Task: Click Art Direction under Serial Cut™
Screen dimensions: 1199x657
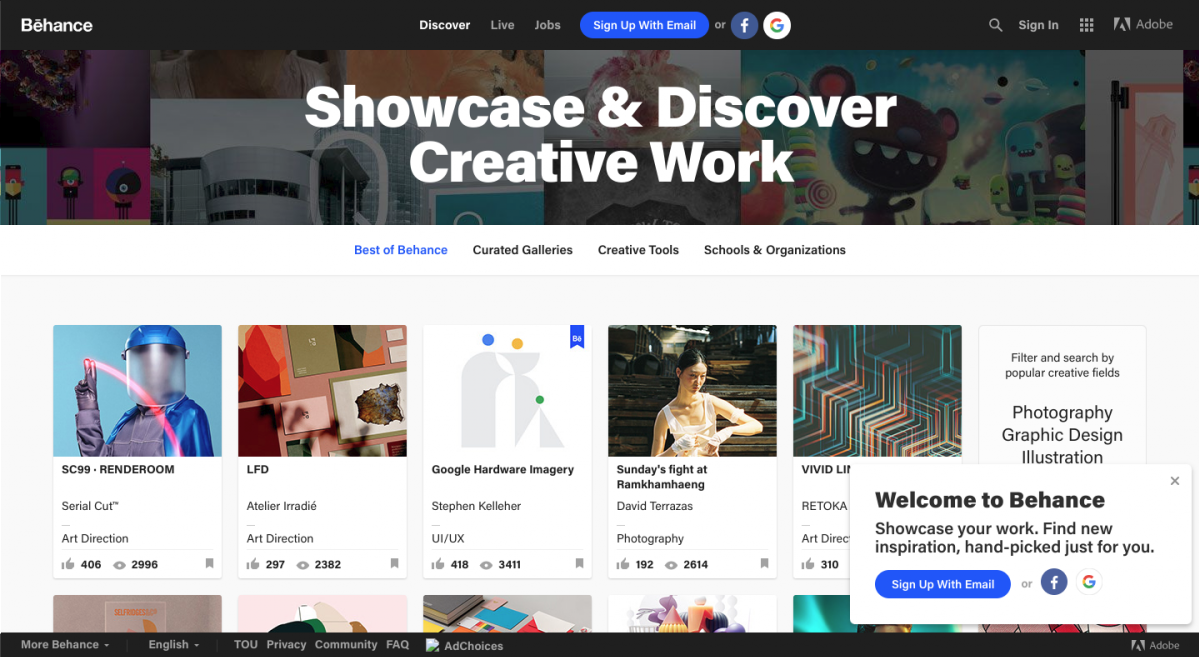Action: [95, 538]
